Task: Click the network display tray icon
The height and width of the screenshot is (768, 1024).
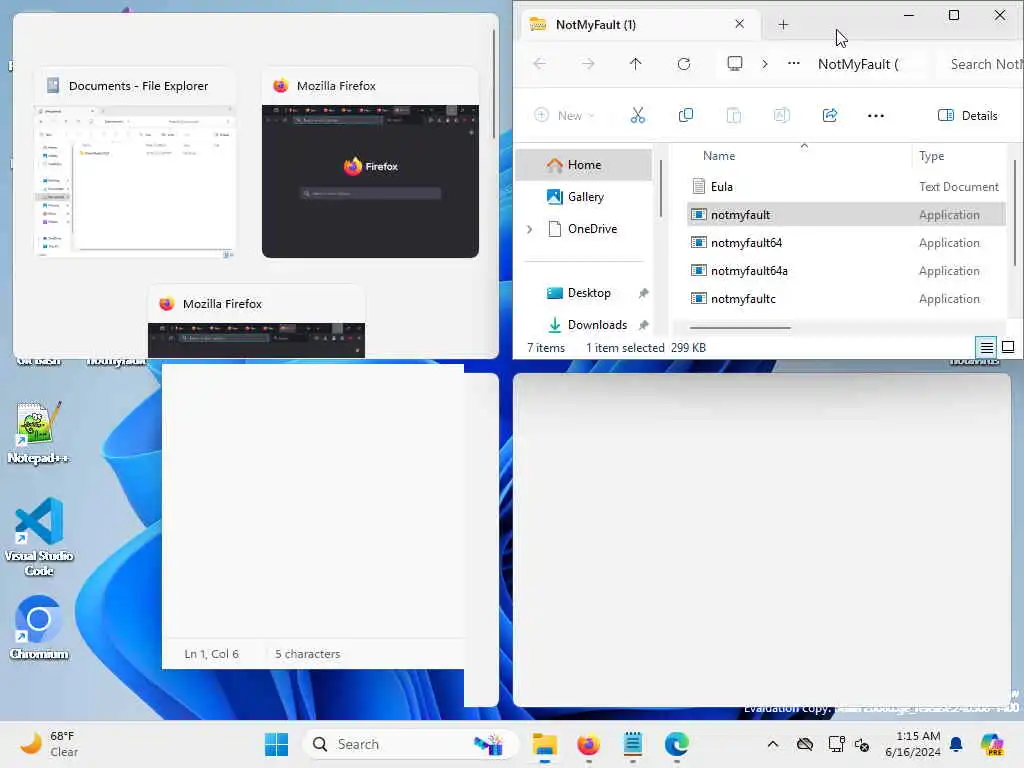Action: [835, 744]
